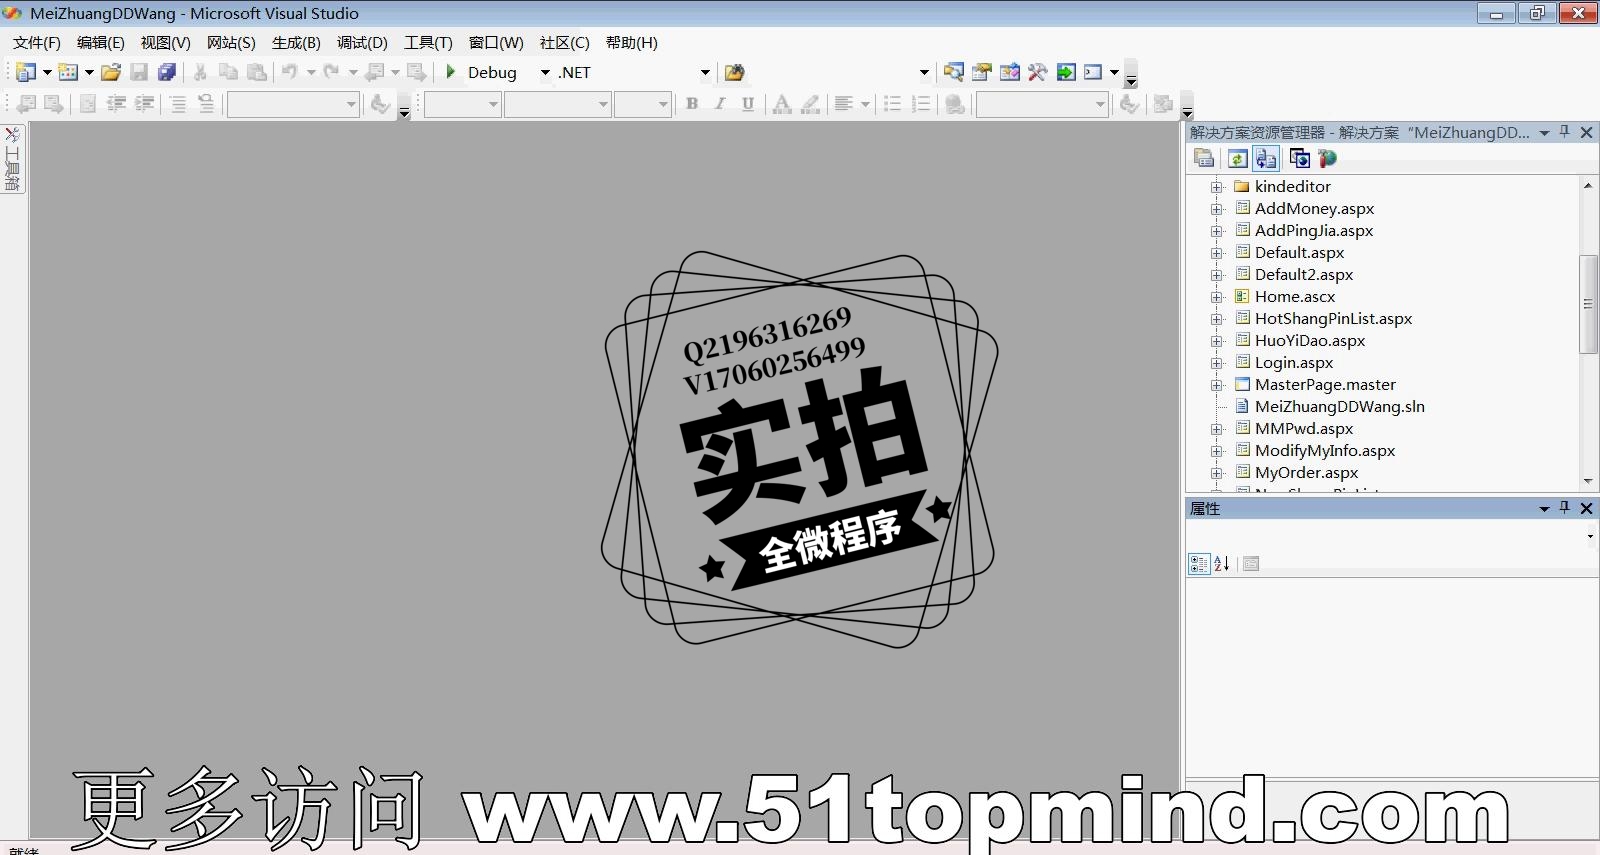The height and width of the screenshot is (855, 1600).
Task: Open the ASP.NET Configuration icon
Action: pyautogui.click(x=1327, y=158)
